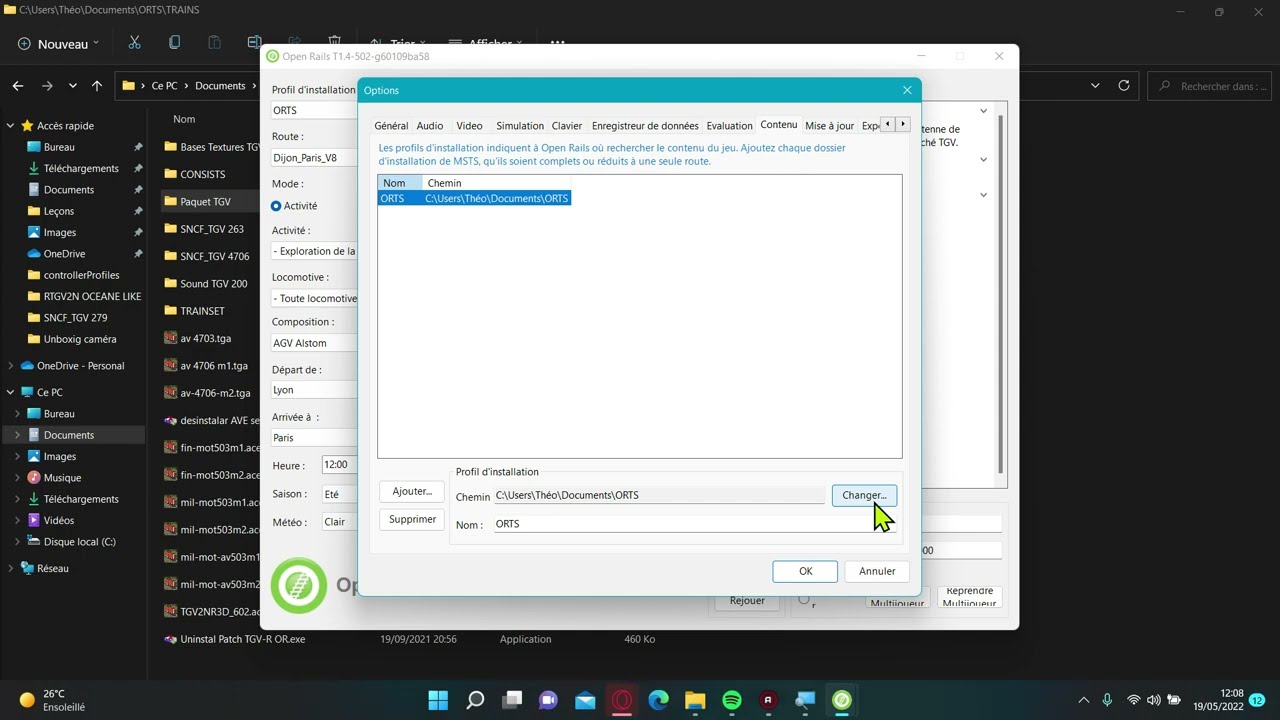Open the Simulation options tab
1280x720 pixels.
click(x=520, y=126)
